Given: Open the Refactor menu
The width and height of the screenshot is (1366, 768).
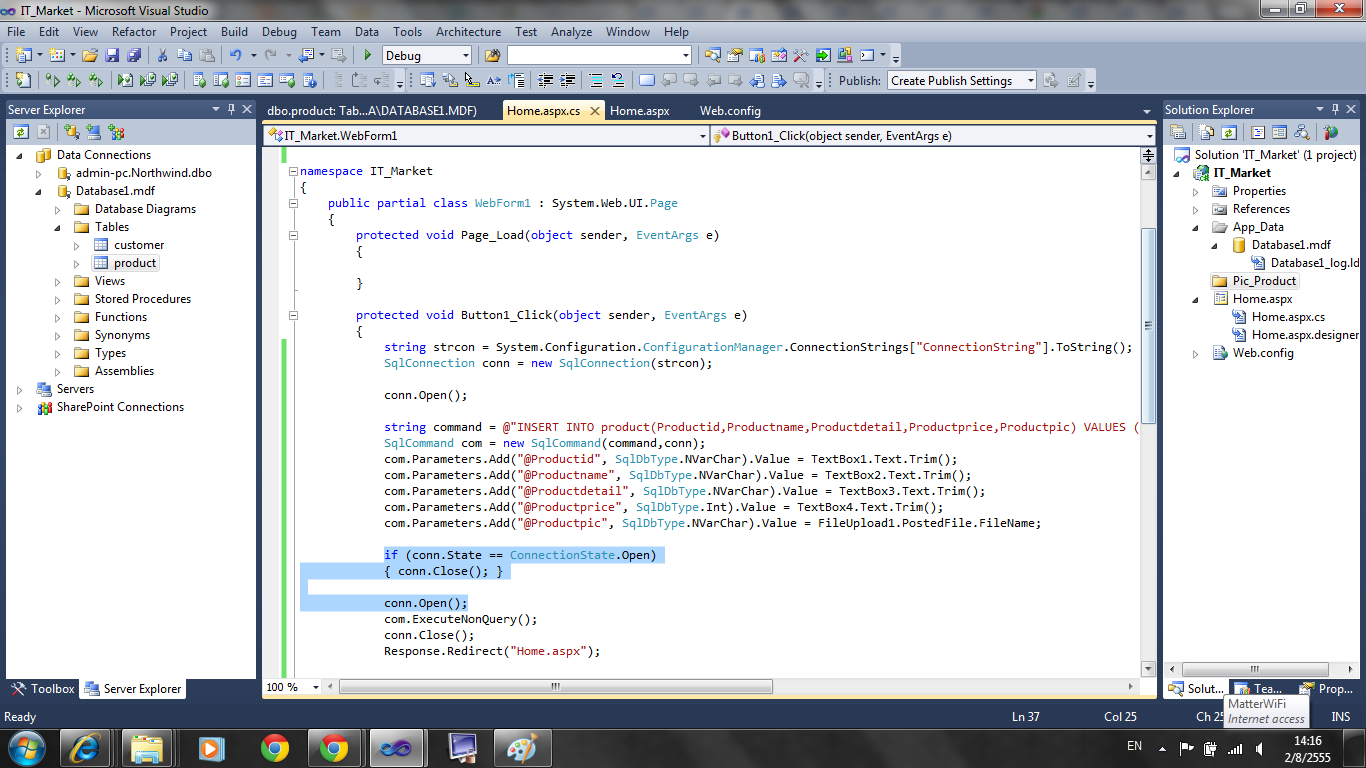Looking at the screenshot, I should tap(134, 32).
